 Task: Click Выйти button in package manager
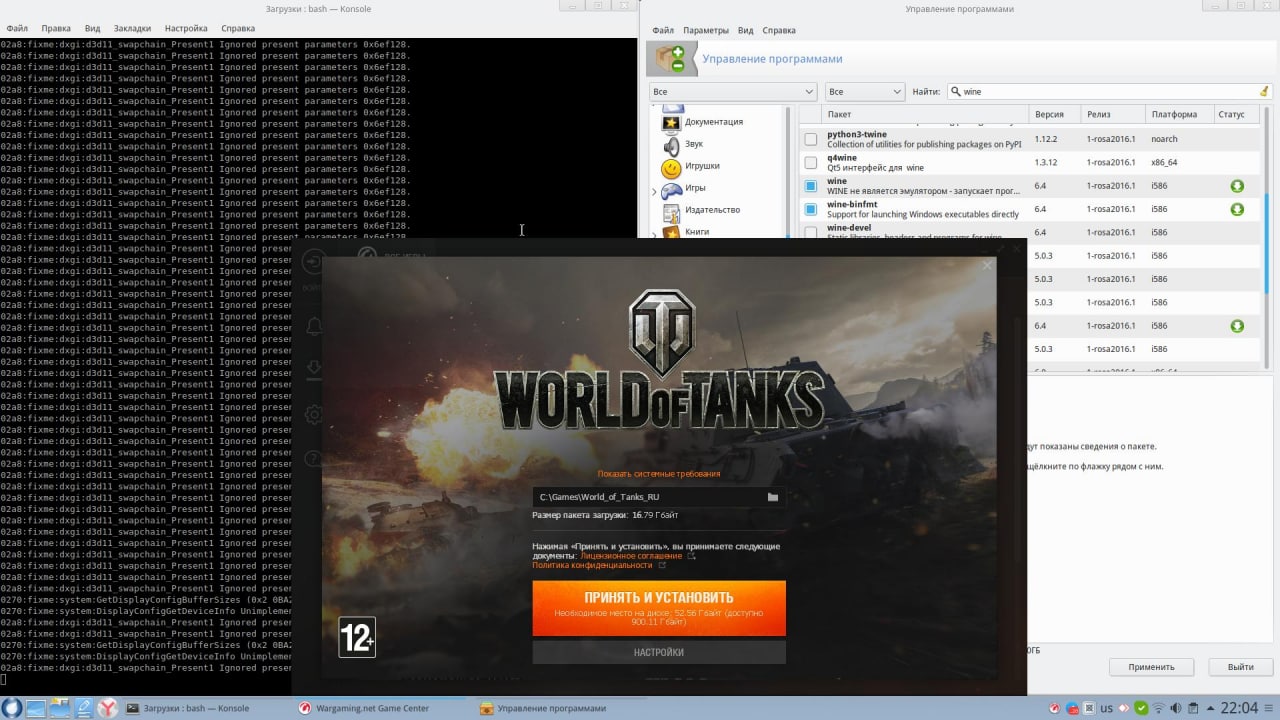pyautogui.click(x=1240, y=667)
